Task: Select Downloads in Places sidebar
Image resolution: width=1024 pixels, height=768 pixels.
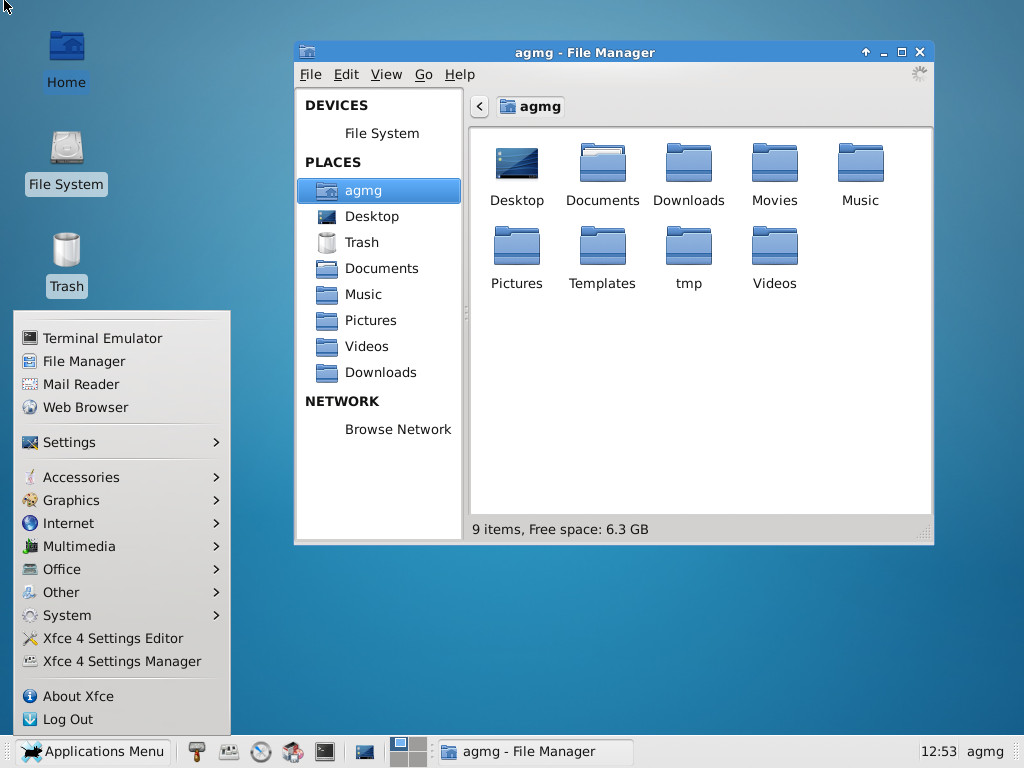Action: (379, 373)
